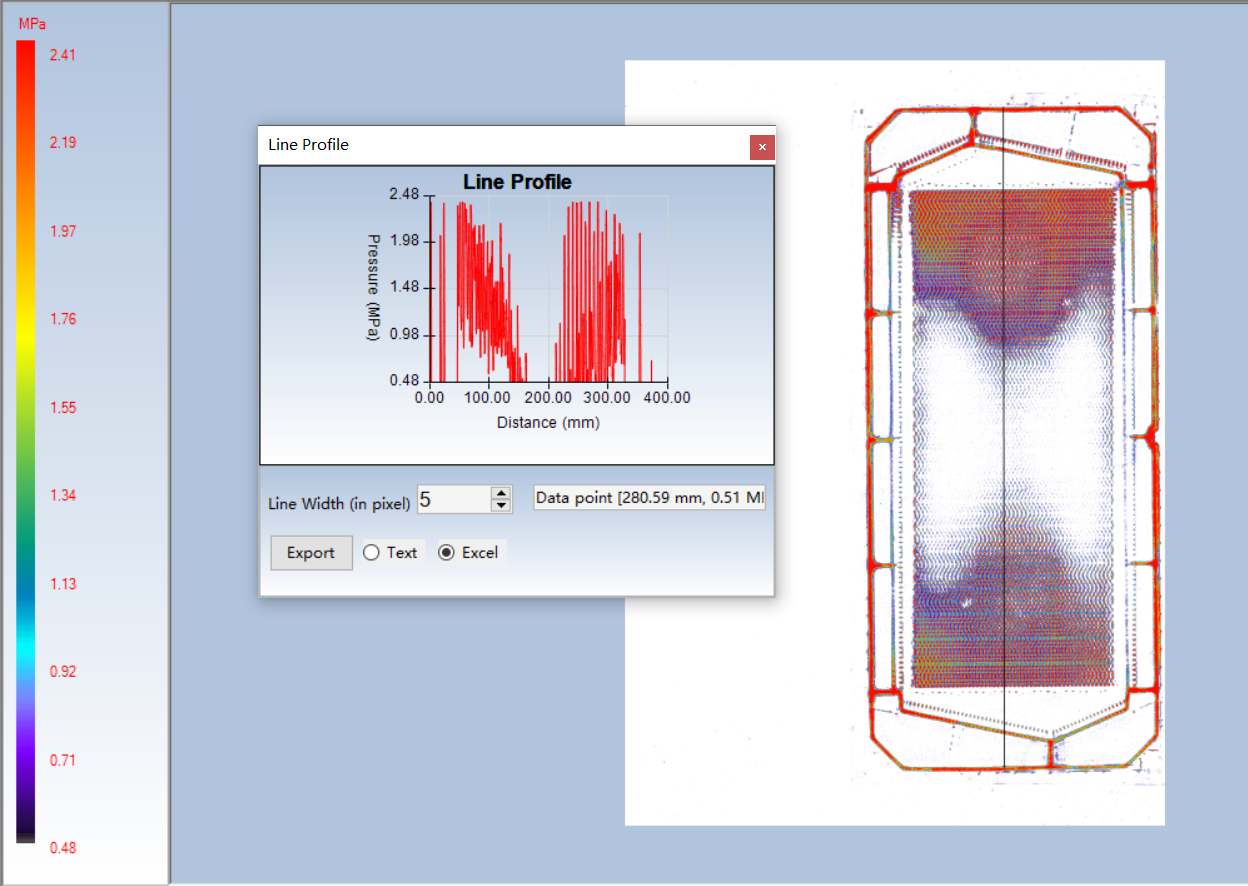Click the Line Width input field
The image size is (1248, 886).
coord(453,499)
